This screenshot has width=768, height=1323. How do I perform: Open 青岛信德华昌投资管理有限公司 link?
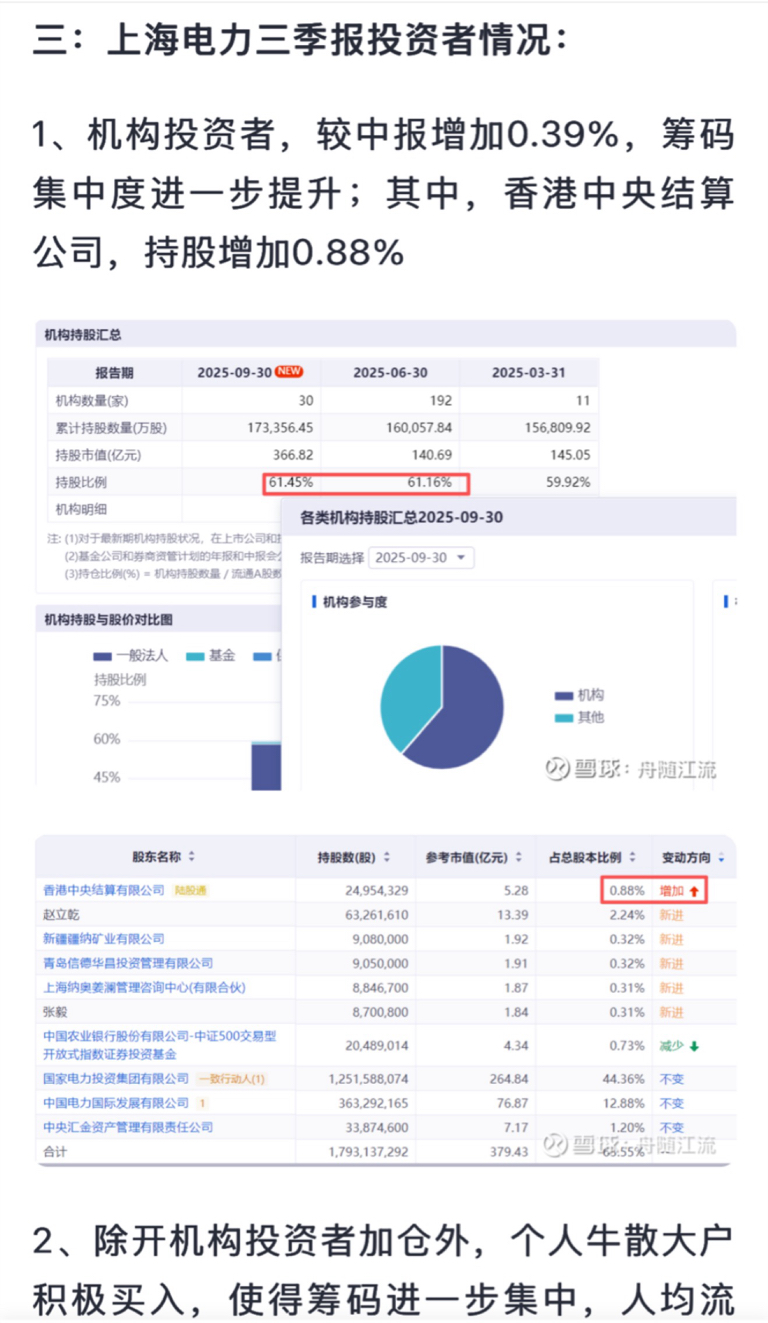click(128, 963)
